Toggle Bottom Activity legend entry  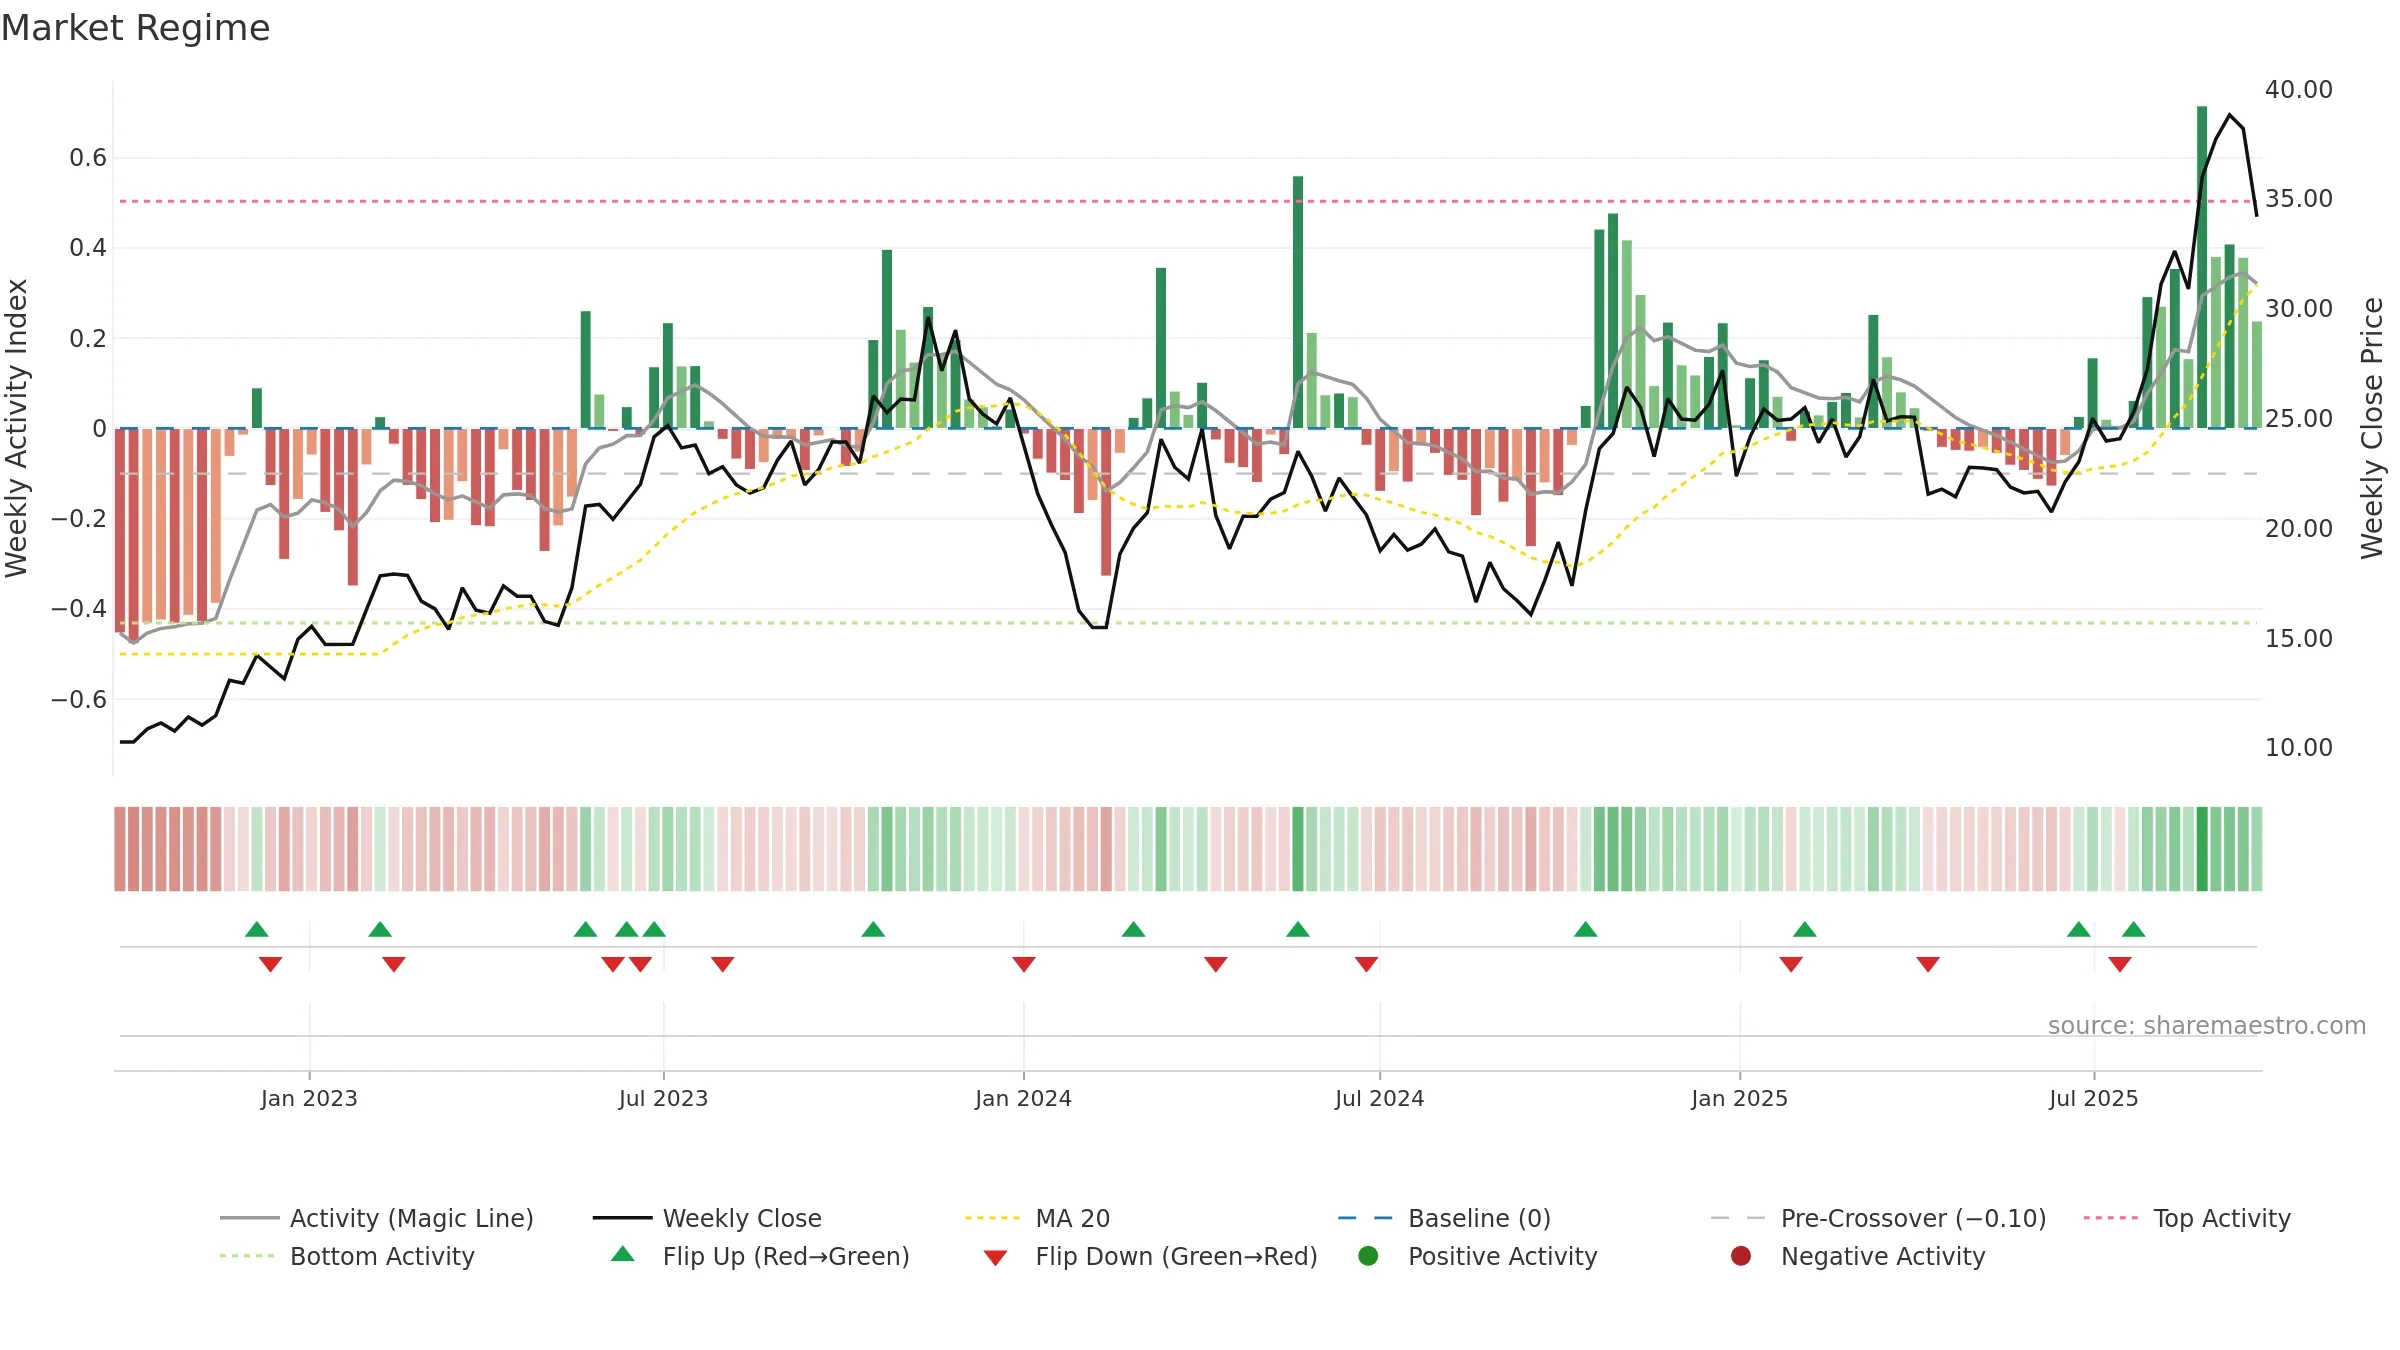pos(347,1256)
